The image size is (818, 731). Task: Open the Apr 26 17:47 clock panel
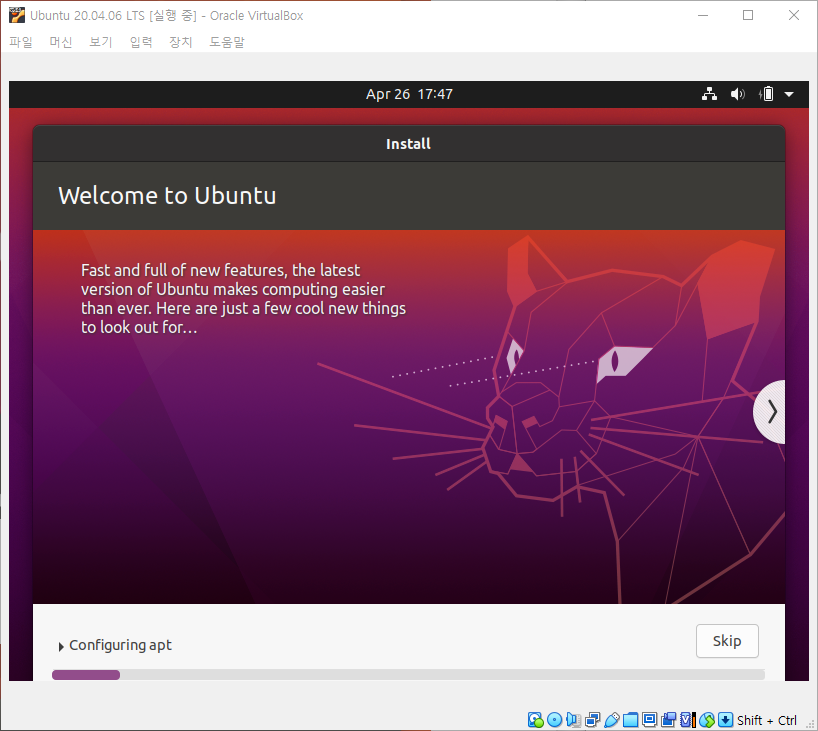(x=409, y=94)
